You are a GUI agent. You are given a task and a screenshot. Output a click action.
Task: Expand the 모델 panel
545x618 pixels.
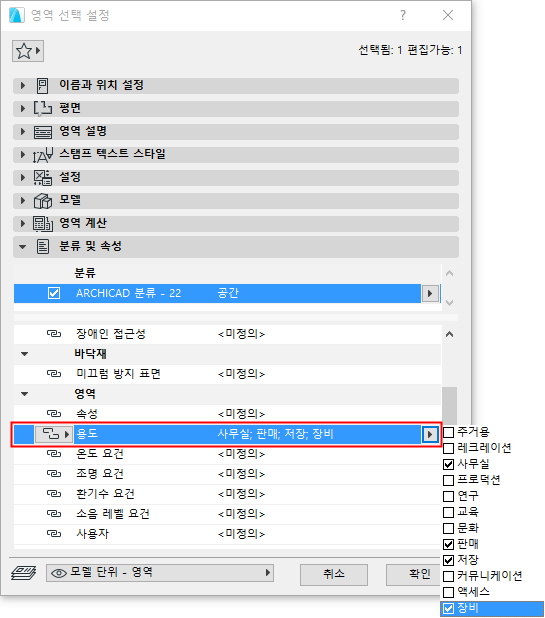point(22,200)
